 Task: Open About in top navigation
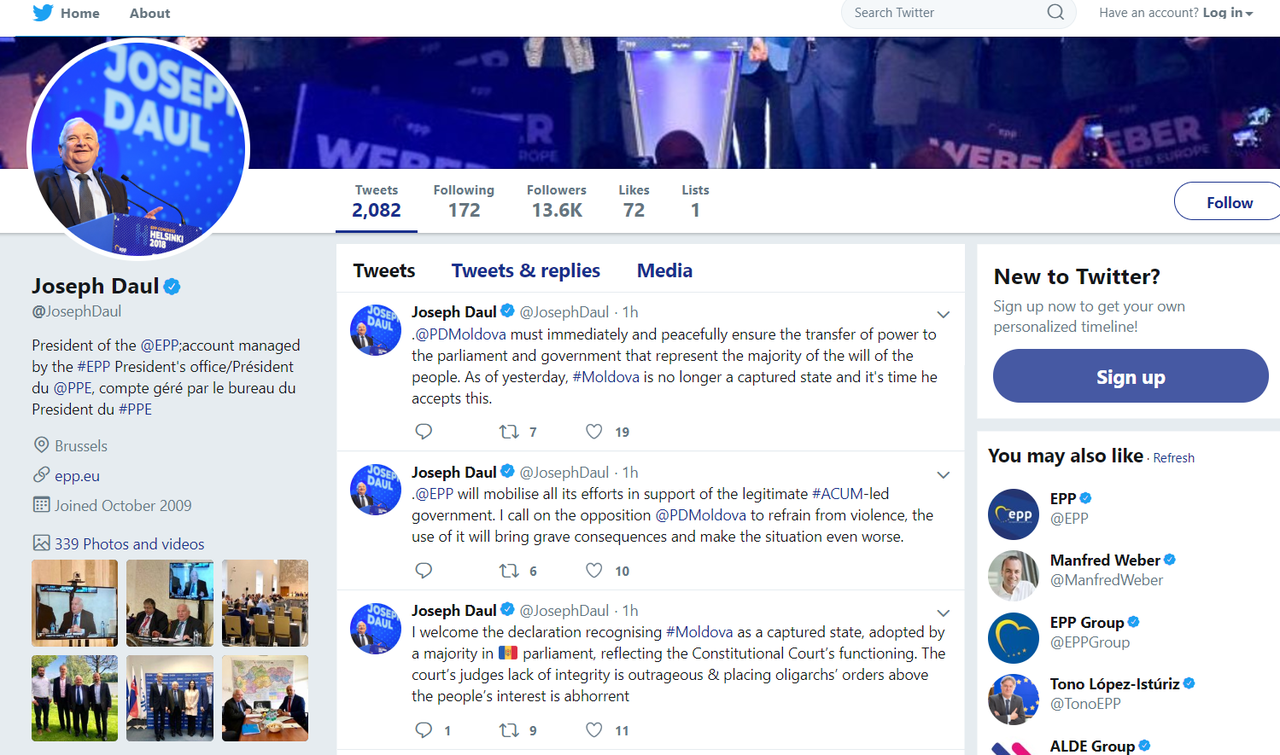[x=150, y=13]
